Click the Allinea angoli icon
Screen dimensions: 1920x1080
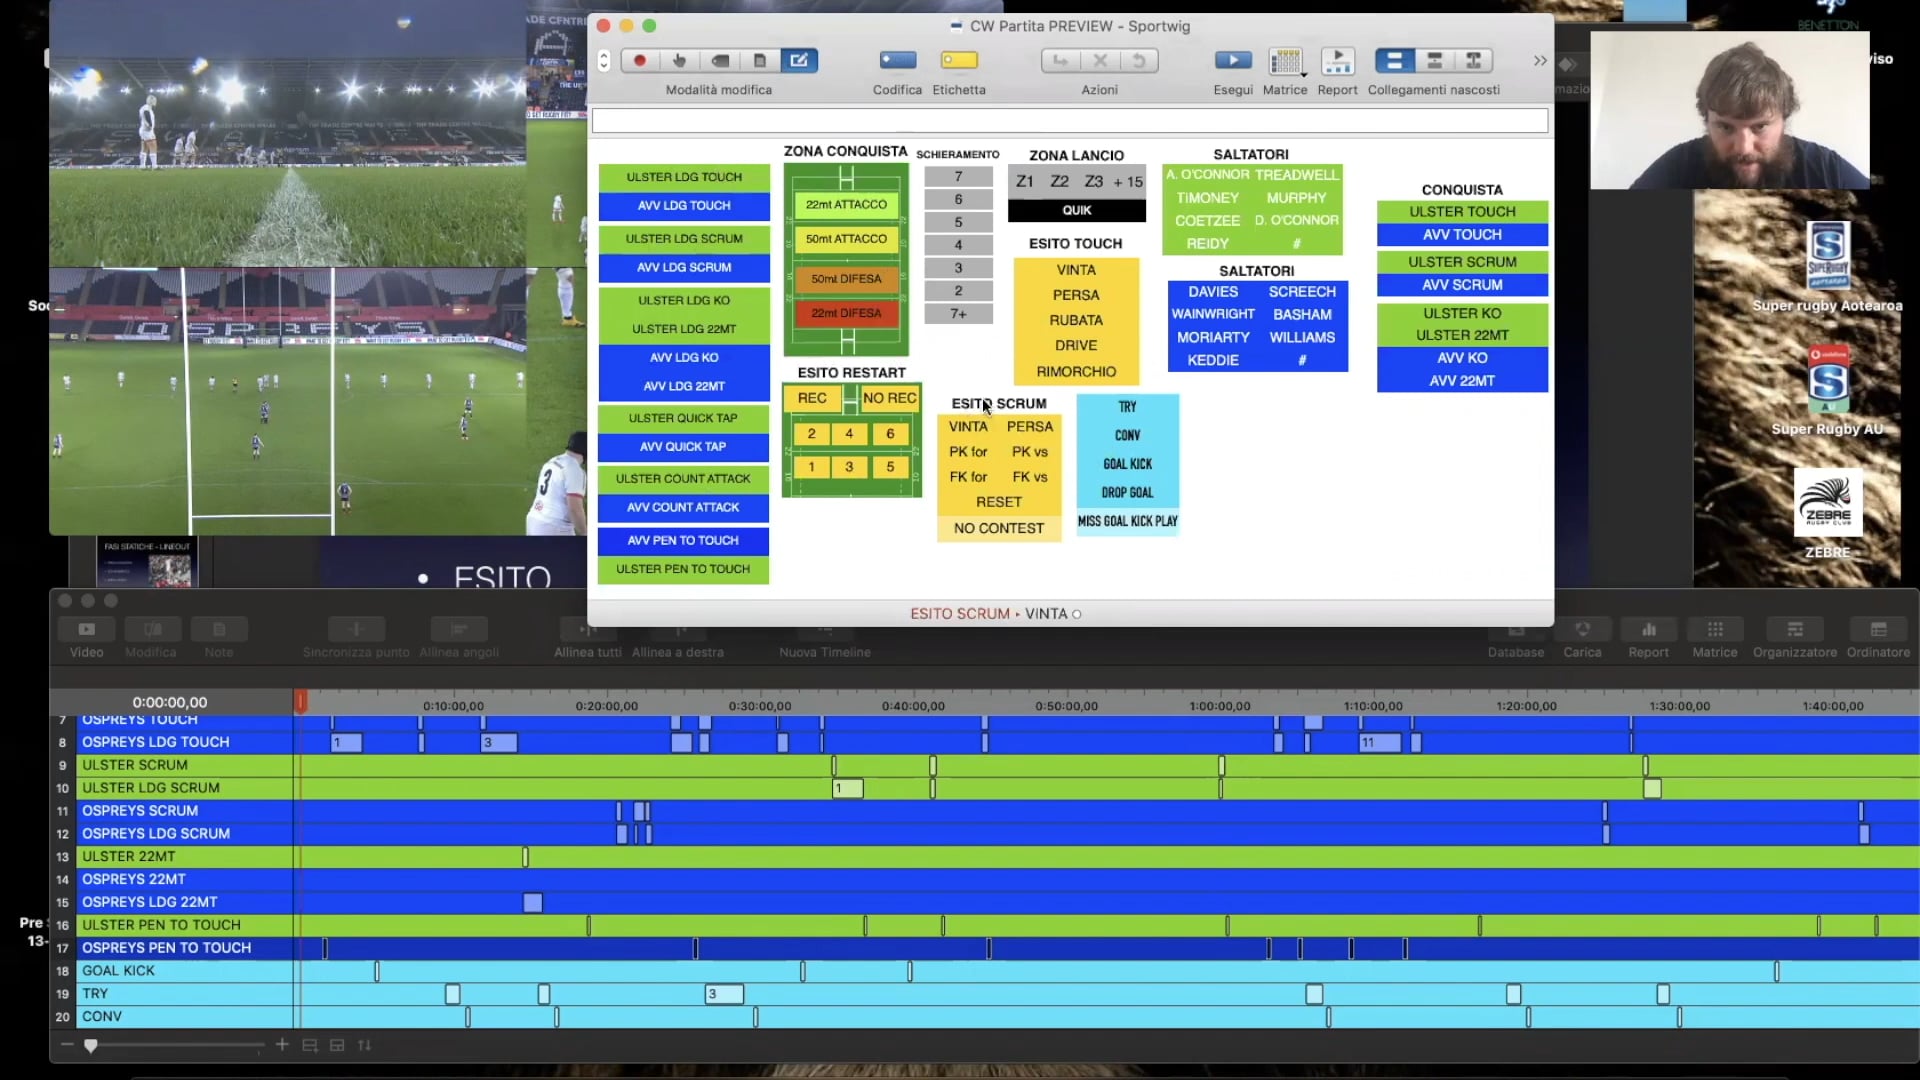(459, 629)
